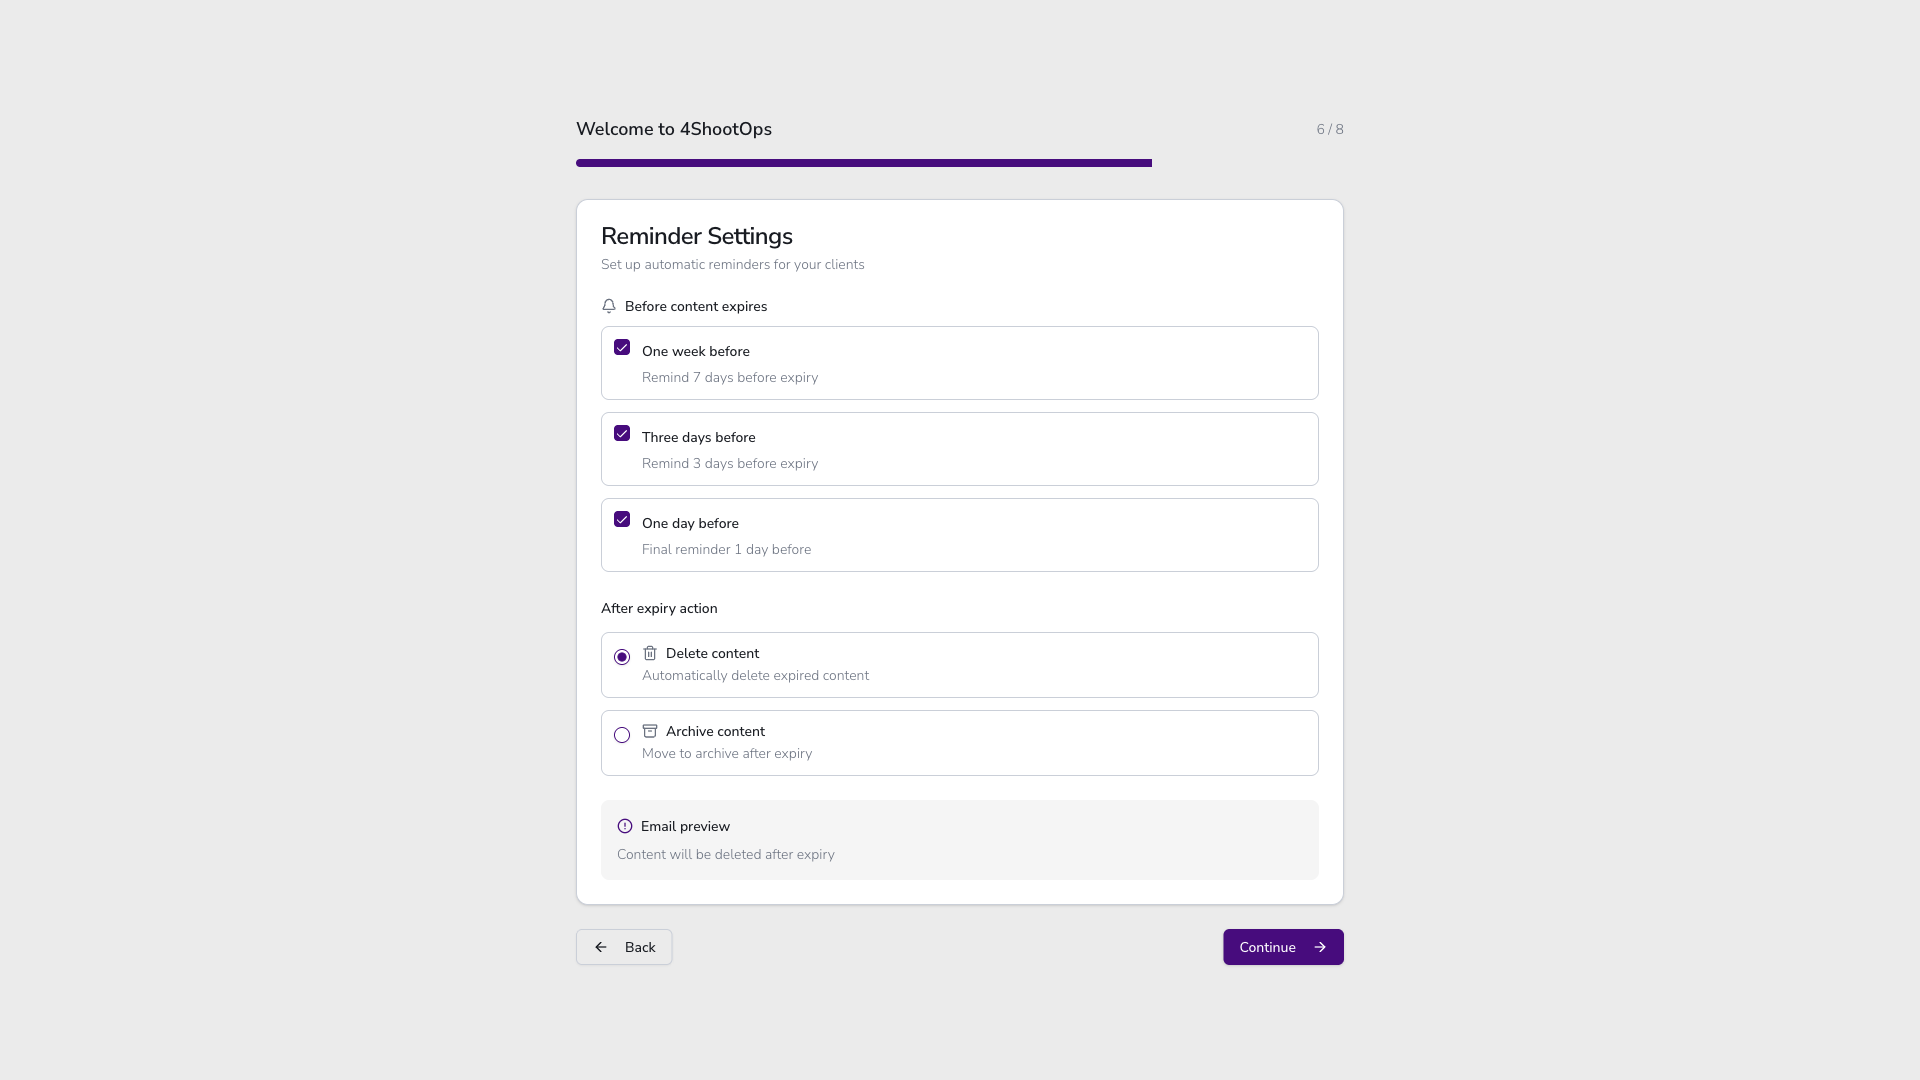Click the info icon in the Email preview box
The image size is (1920, 1080).
[625, 826]
